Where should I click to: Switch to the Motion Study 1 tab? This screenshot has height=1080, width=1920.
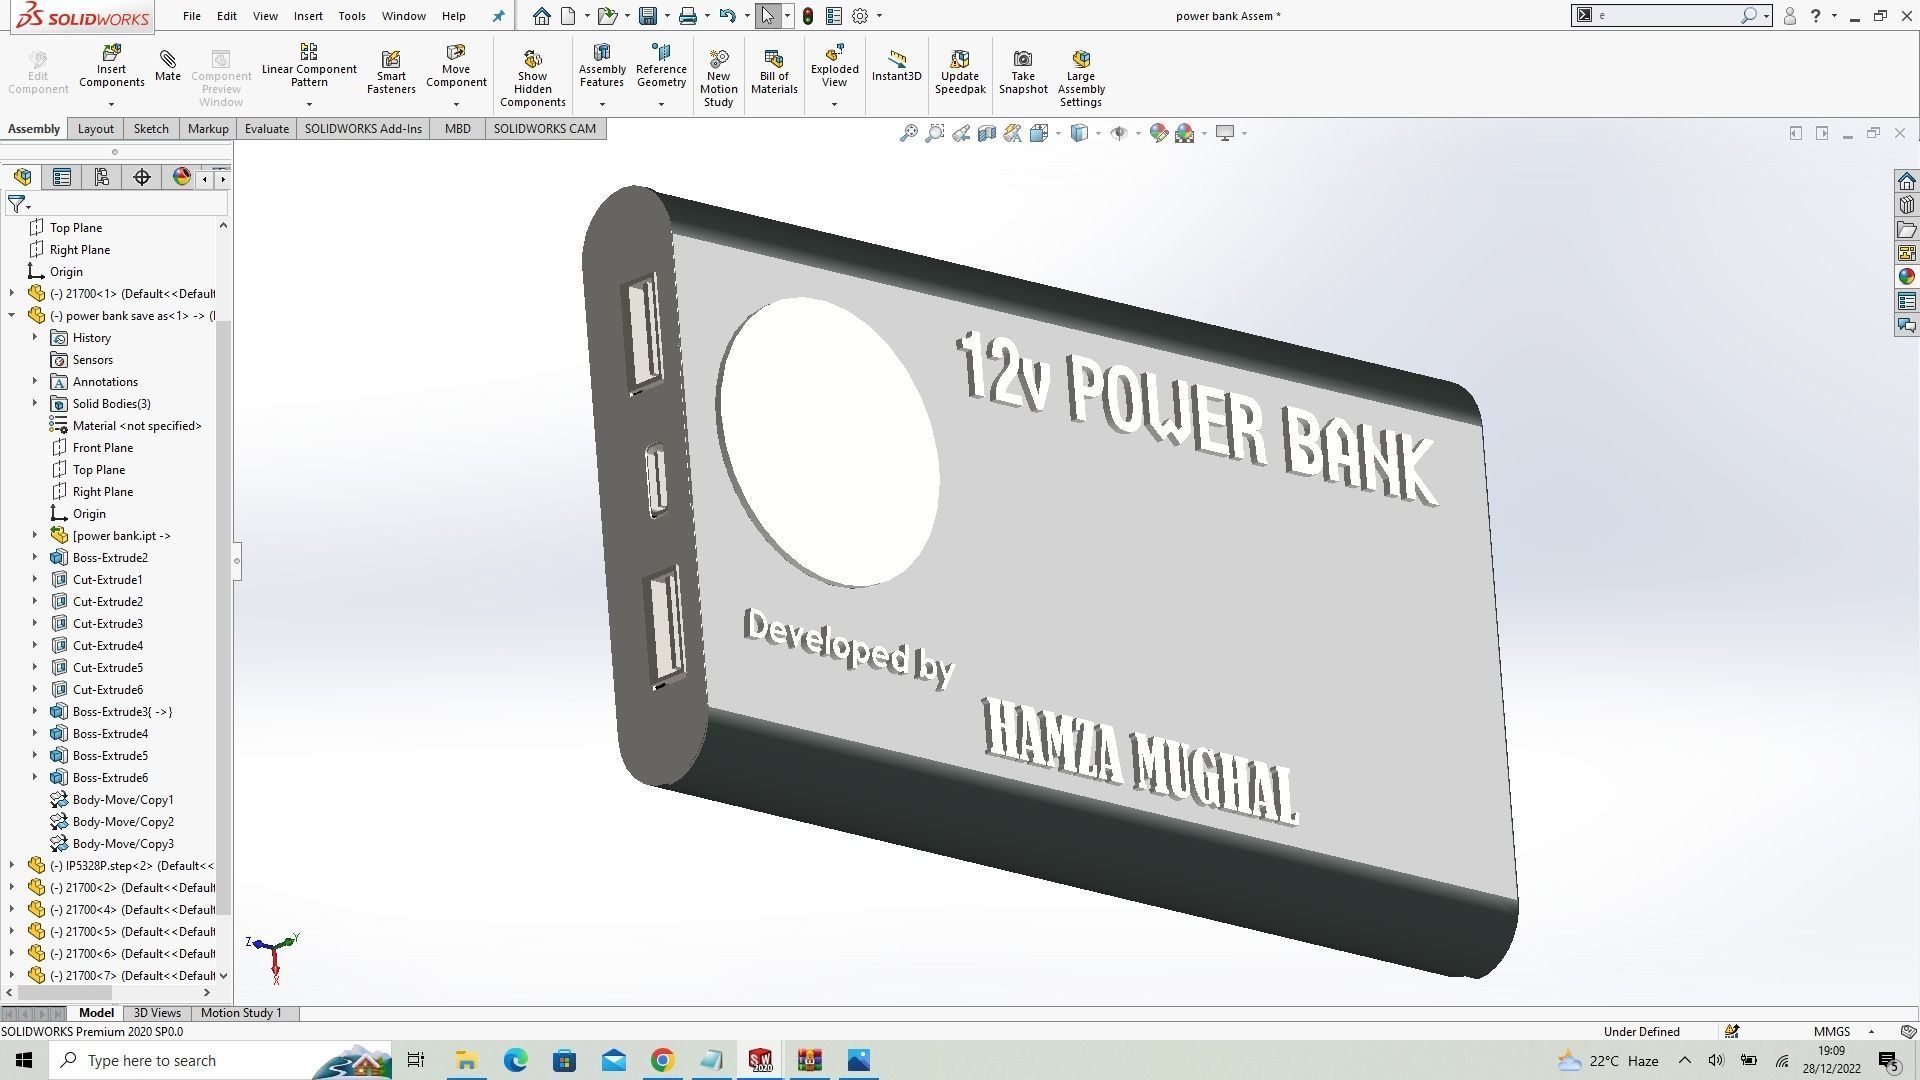coord(241,1012)
